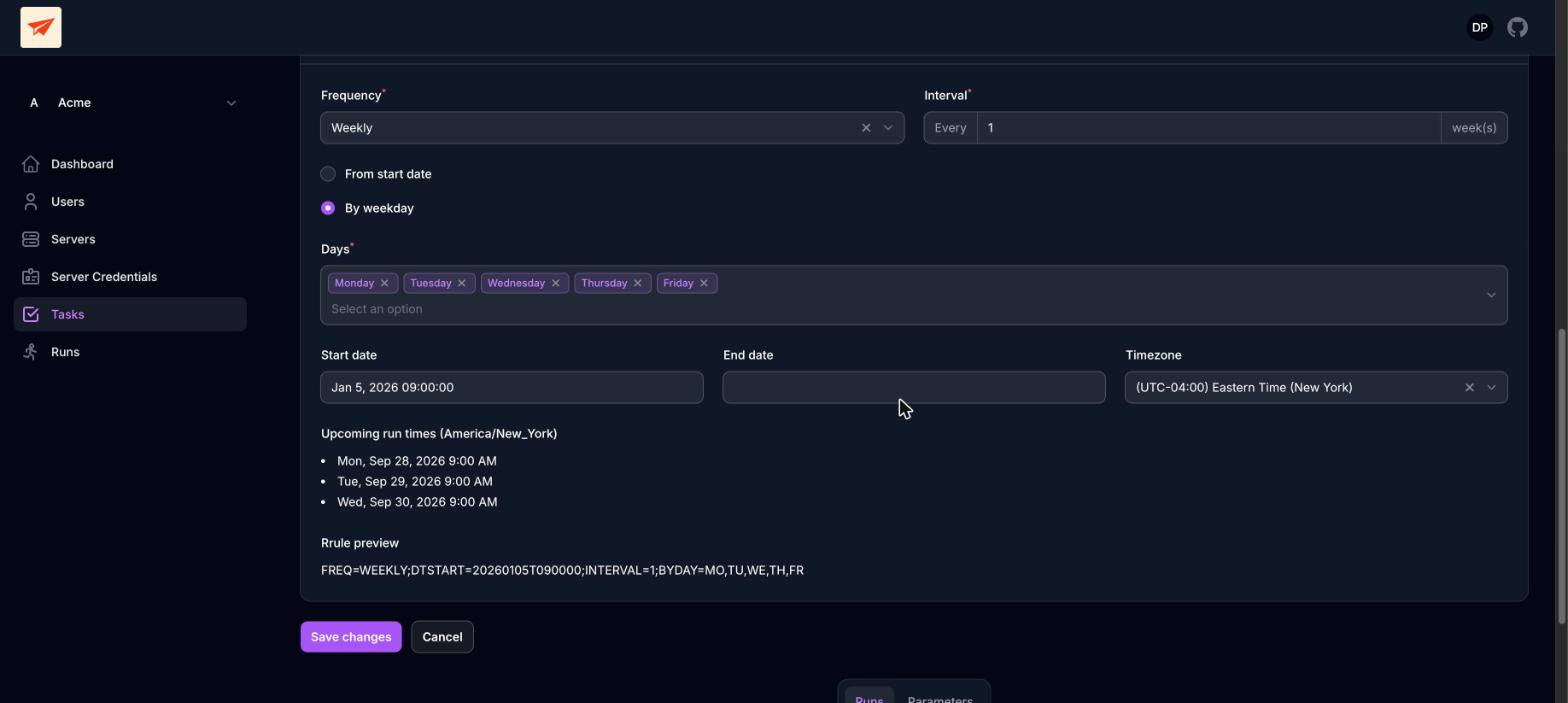Click 'Mon, Sep 28, 2026 9:00 AM' entry
Screen dimensions: 1568x703
coord(417,461)
